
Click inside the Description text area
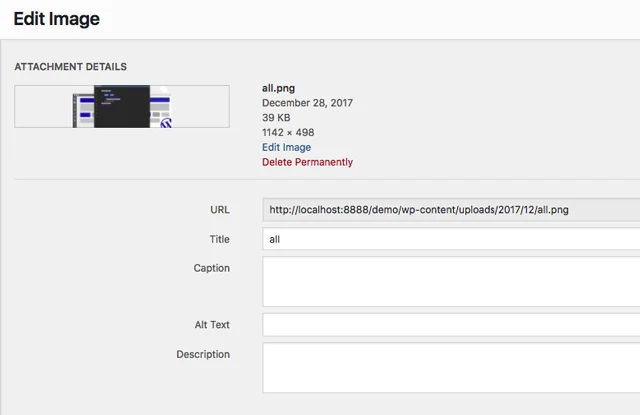[x=450, y=368]
